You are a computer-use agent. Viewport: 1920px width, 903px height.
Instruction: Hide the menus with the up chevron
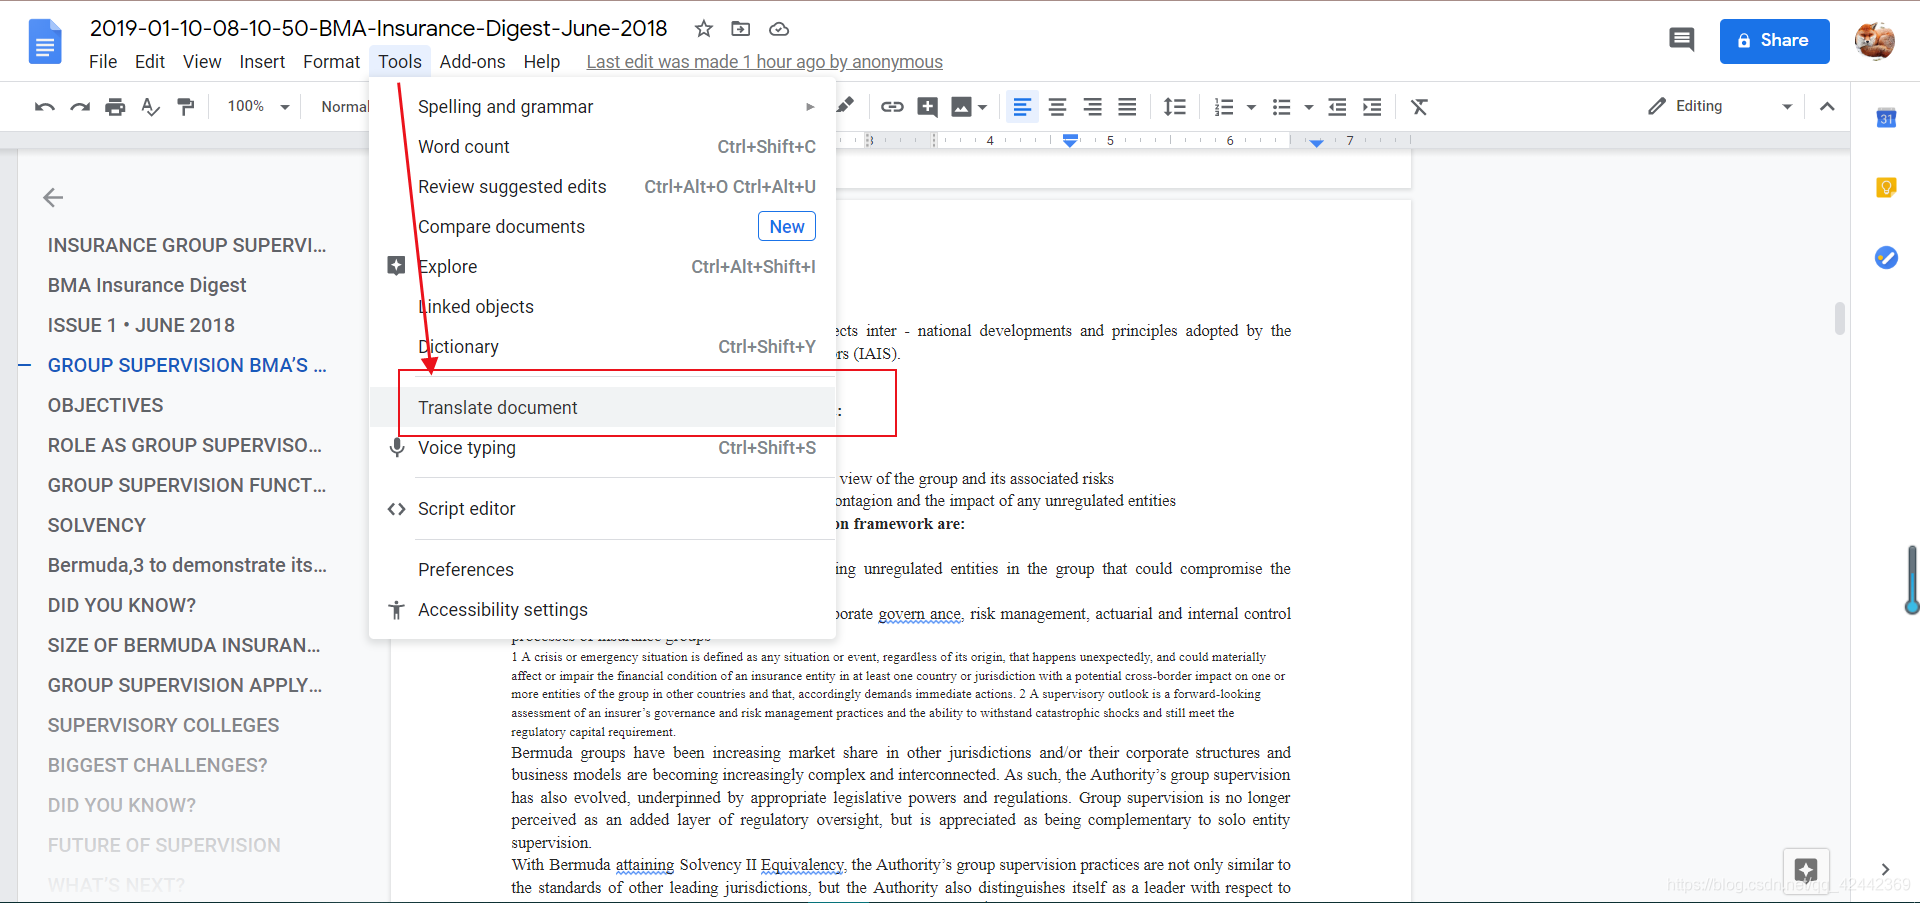(1827, 106)
